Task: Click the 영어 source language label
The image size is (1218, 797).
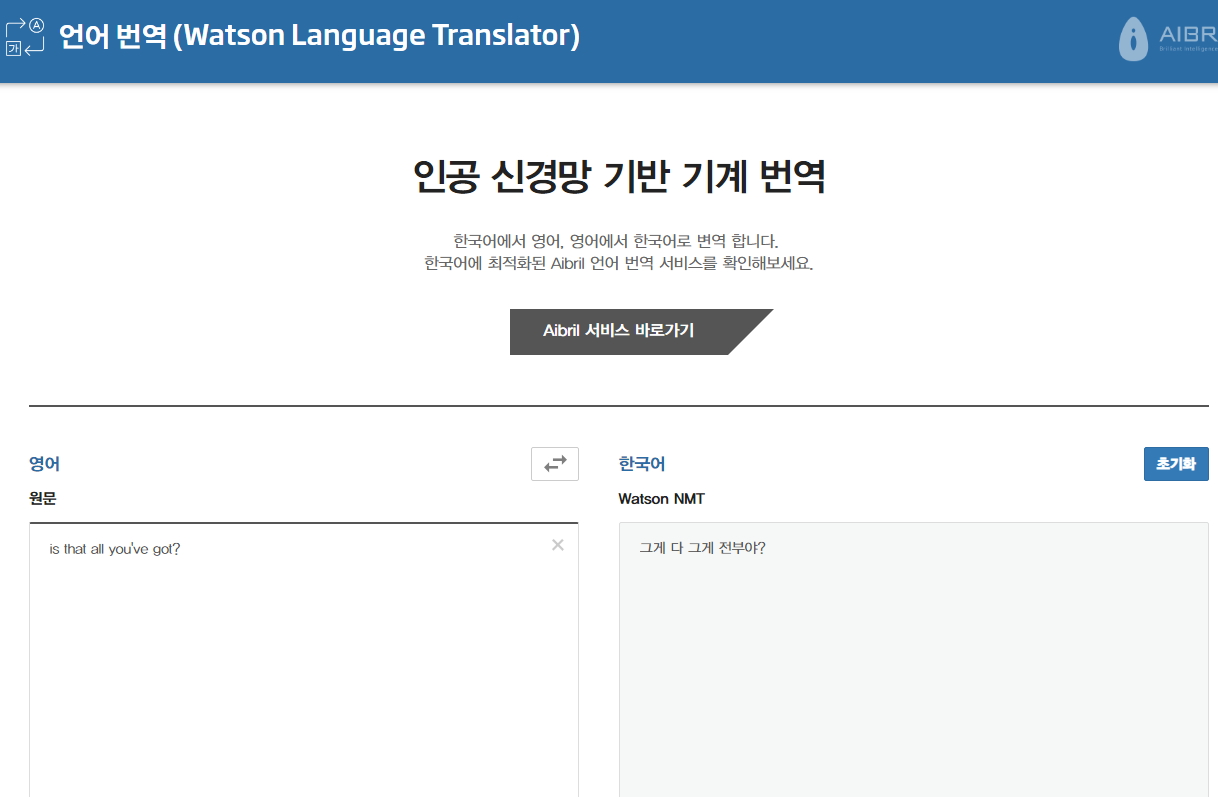Action: 45,464
